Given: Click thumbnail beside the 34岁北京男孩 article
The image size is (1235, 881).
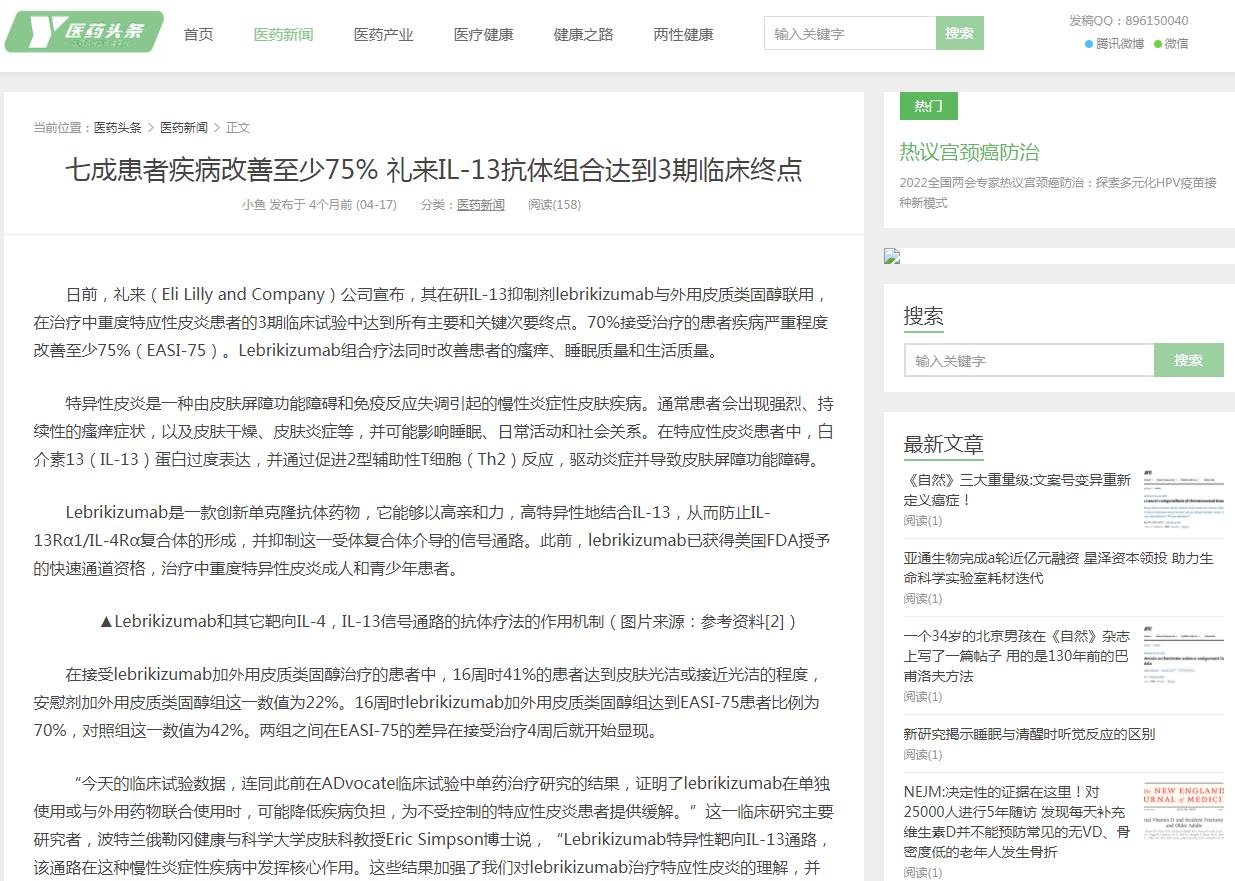Looking at the screenshot, I should (x=1183, y=656).
